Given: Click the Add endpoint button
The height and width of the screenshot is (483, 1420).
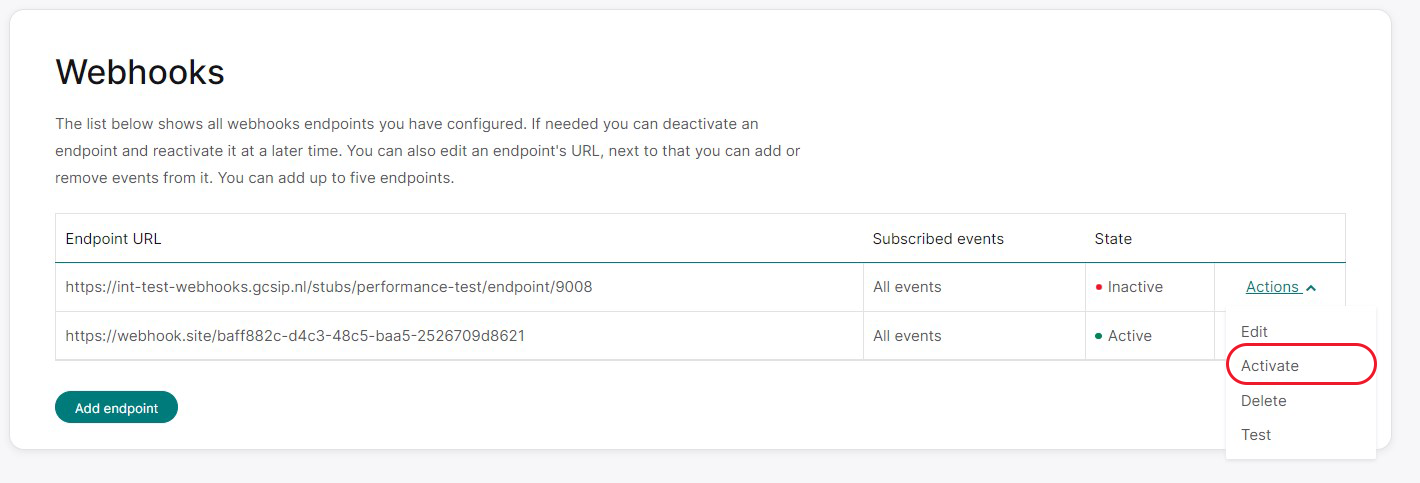Looking at the screenshot, I should pos(116,408).
